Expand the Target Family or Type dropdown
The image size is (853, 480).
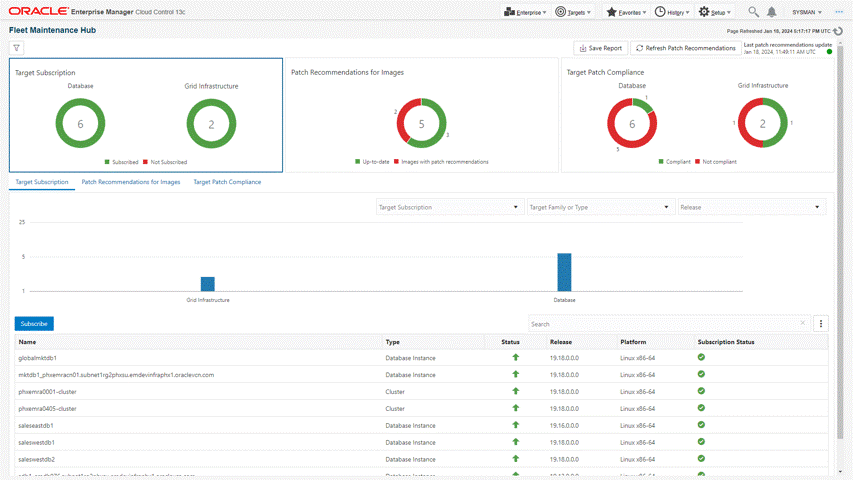(598, 207)
